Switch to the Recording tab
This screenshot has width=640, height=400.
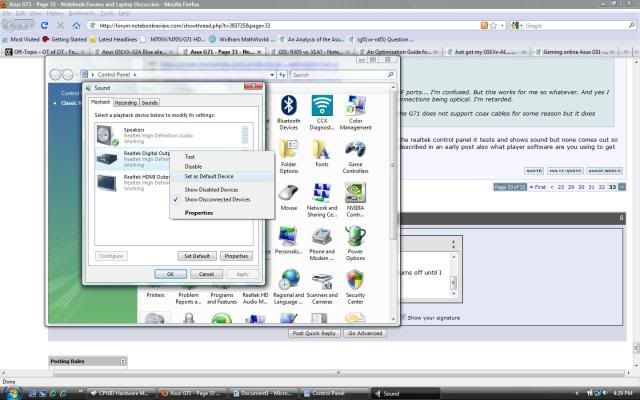(x=126, y=103)
